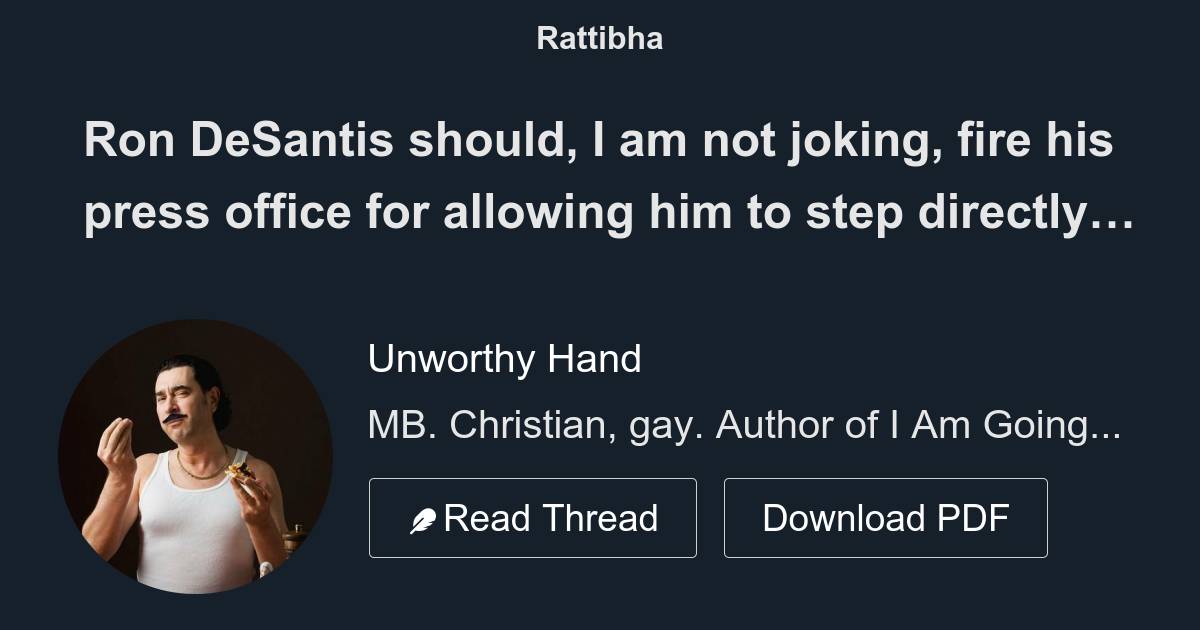Click the Rattibha site title
The width and height of the screenshot is (1200, 630).
click(x=599, y=38)
